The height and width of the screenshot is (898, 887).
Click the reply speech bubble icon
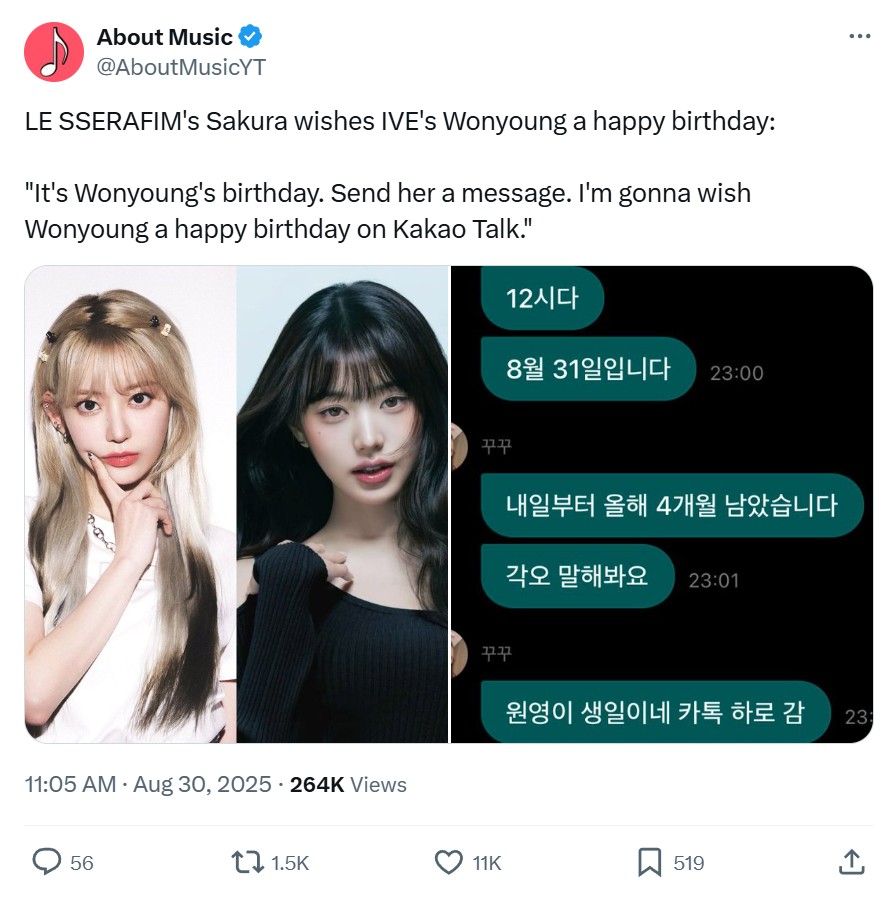(x=46, y=862)
